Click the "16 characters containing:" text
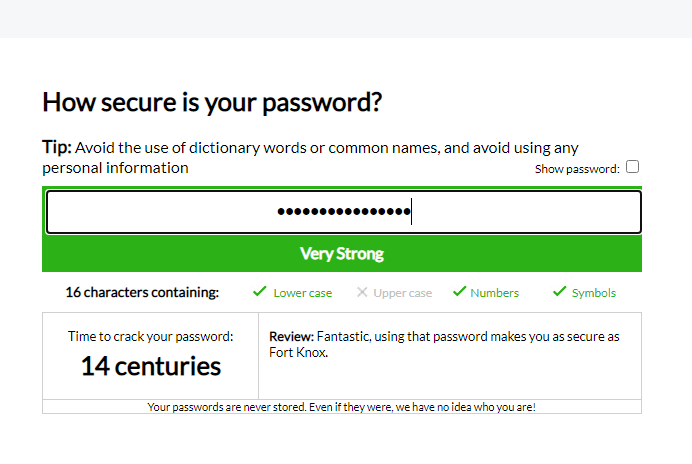Viewport: 692px width, 464px height. point(142,293)
